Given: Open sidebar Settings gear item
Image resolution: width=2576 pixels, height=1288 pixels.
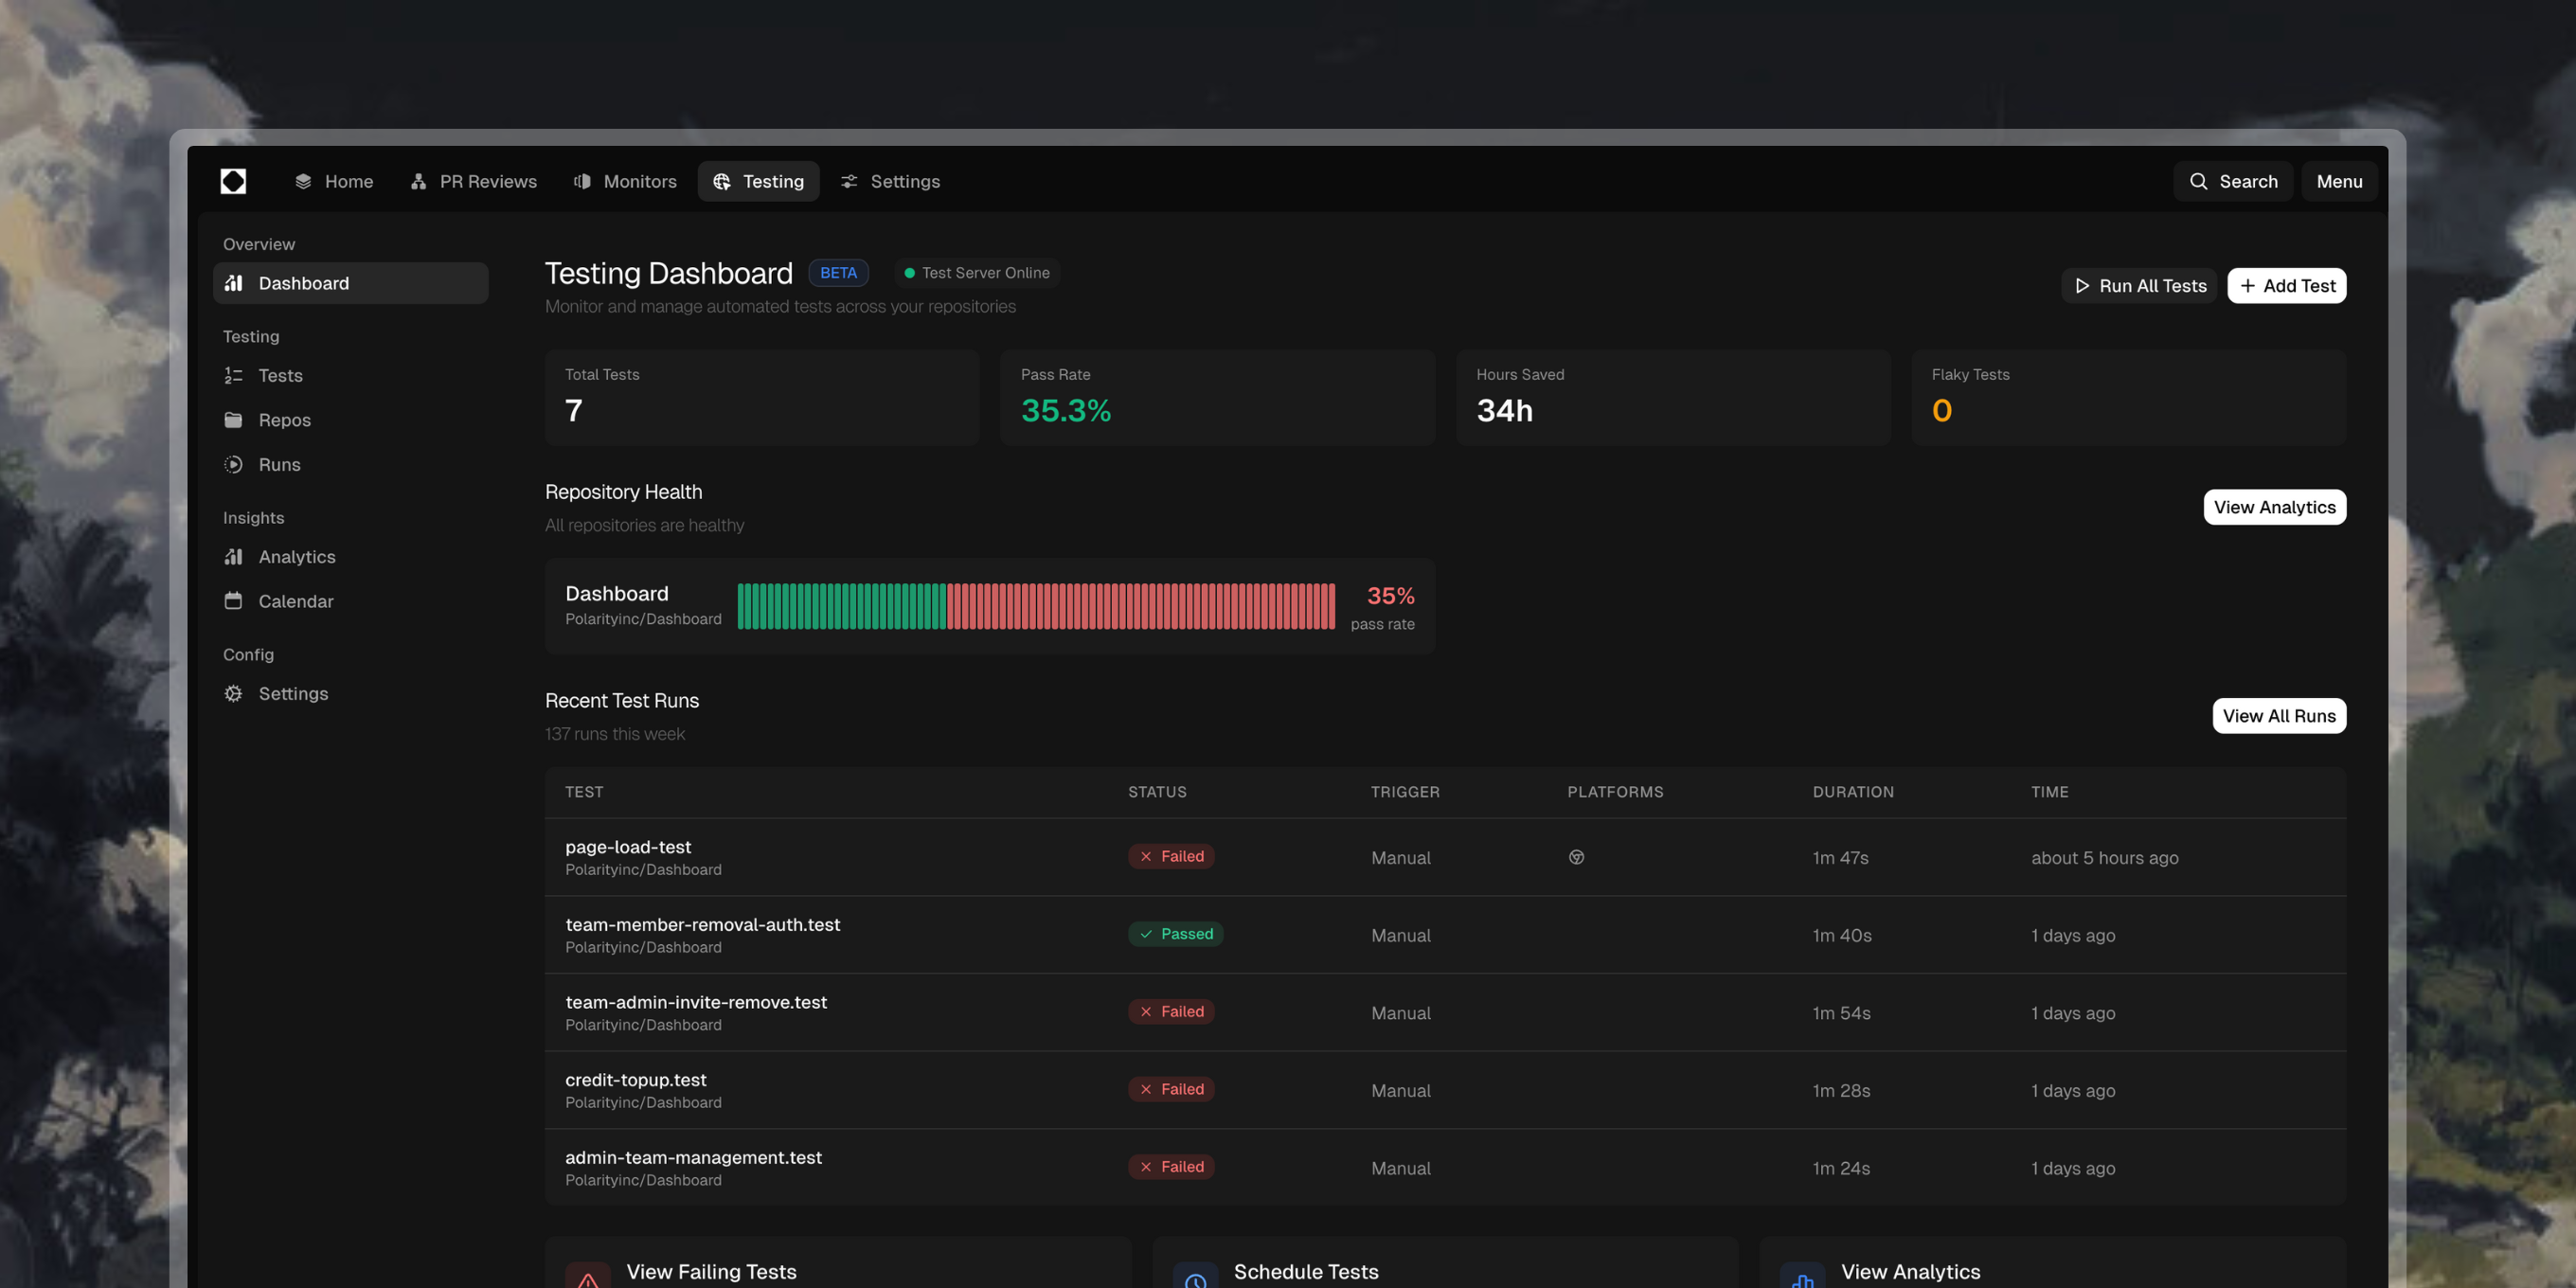Looking at the screenshot, I should (292, 694).
